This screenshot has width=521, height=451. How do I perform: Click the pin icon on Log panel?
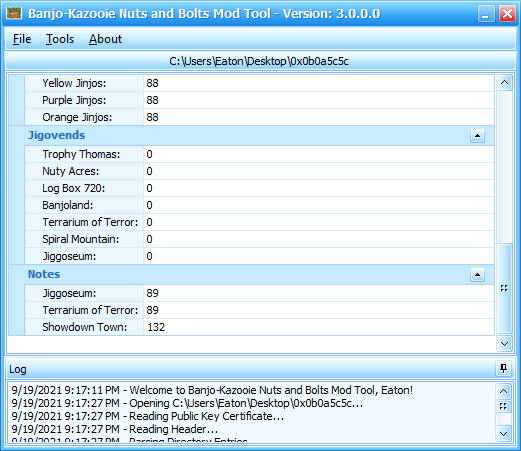[503, 369]
